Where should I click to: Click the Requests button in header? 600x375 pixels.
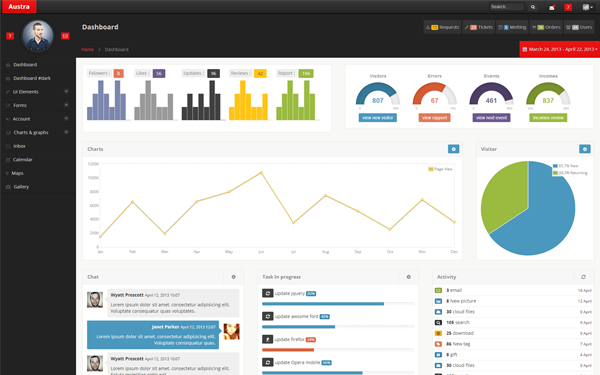pyautogui.click(x=442, y=27)
